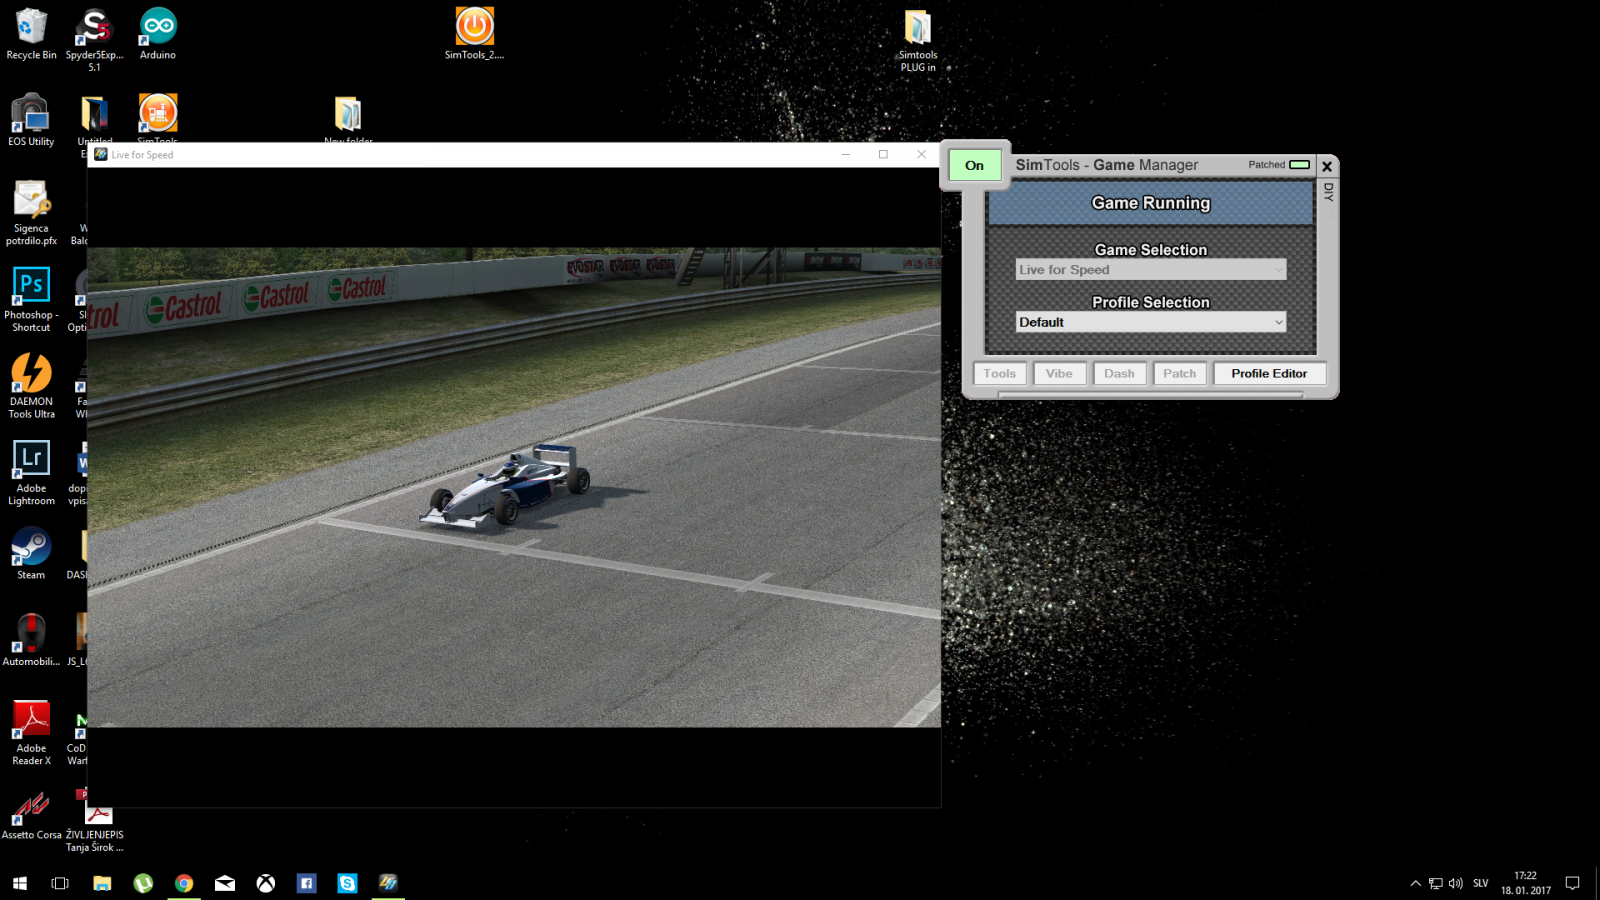
Task: Open Skype from the taskbar
Action: [347, 883]
